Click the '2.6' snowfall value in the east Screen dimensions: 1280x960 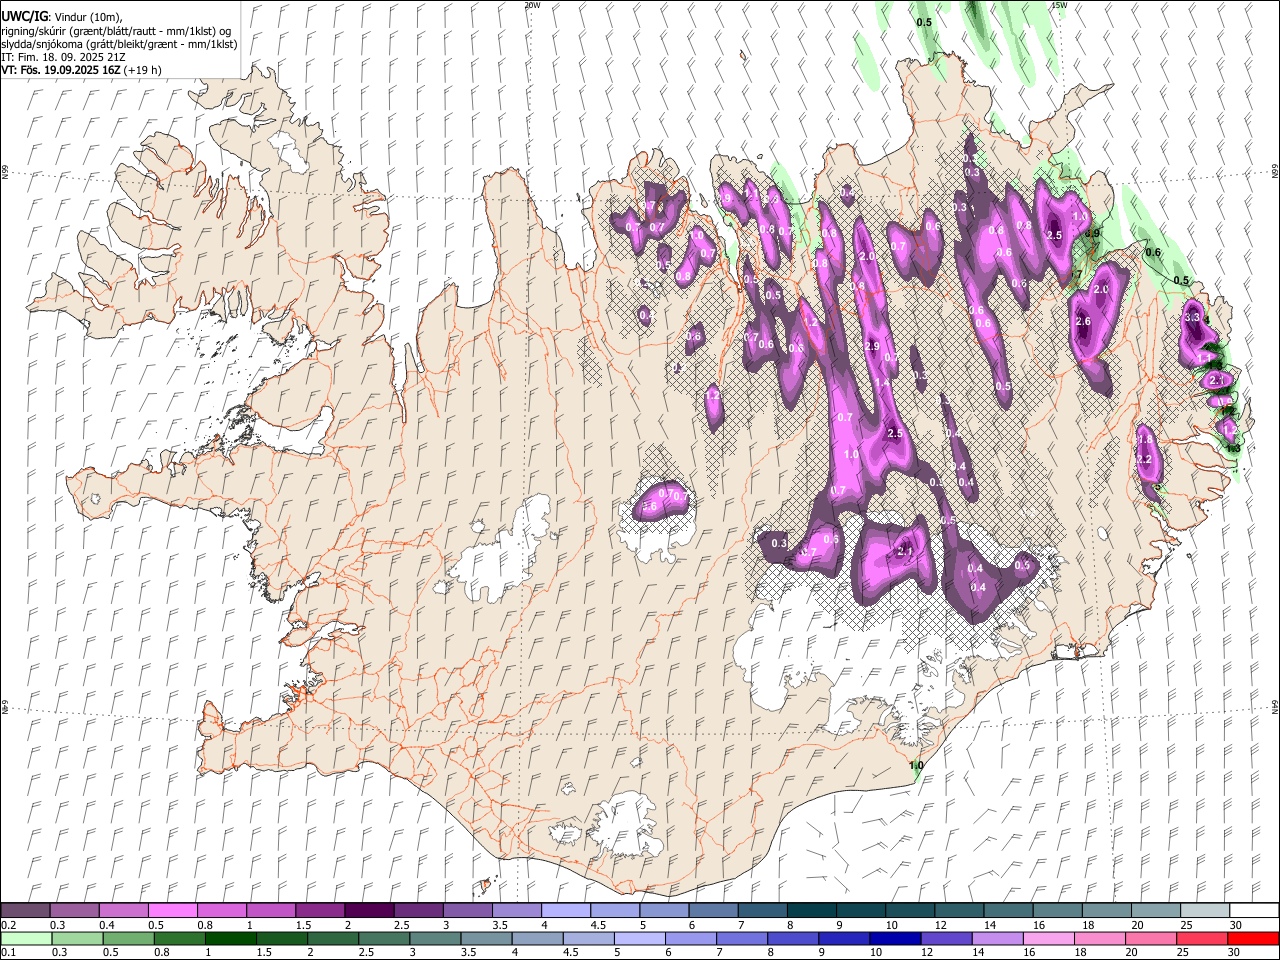[1083, 322]
